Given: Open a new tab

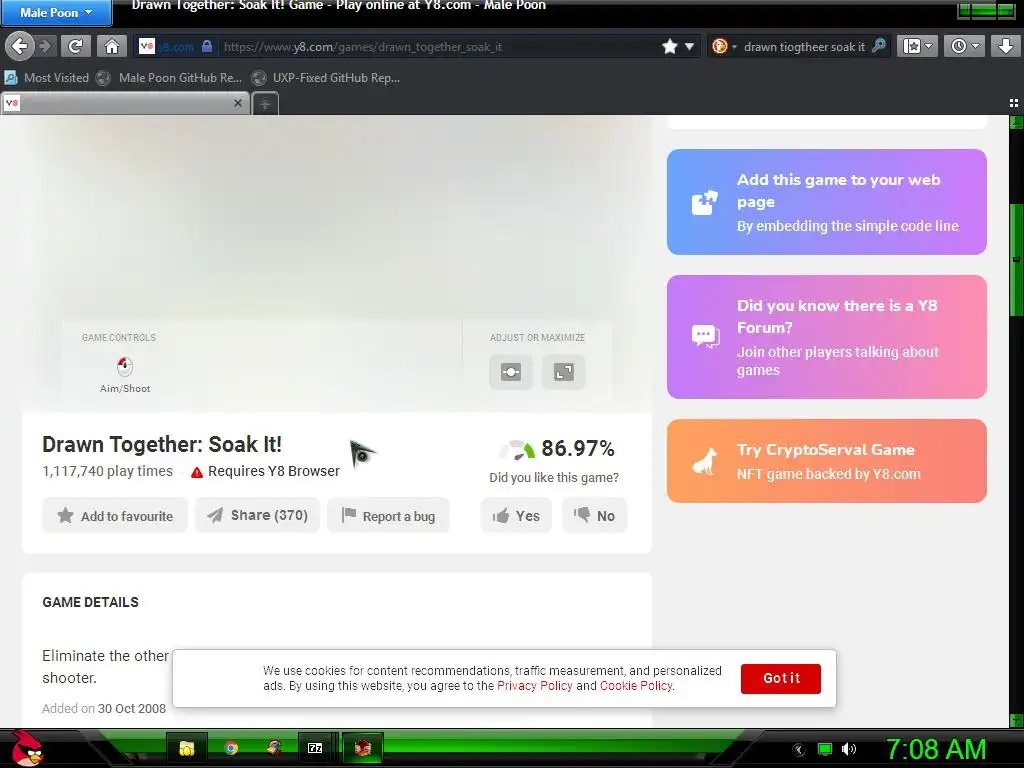Looking at the screenshot, I should 264,104.
